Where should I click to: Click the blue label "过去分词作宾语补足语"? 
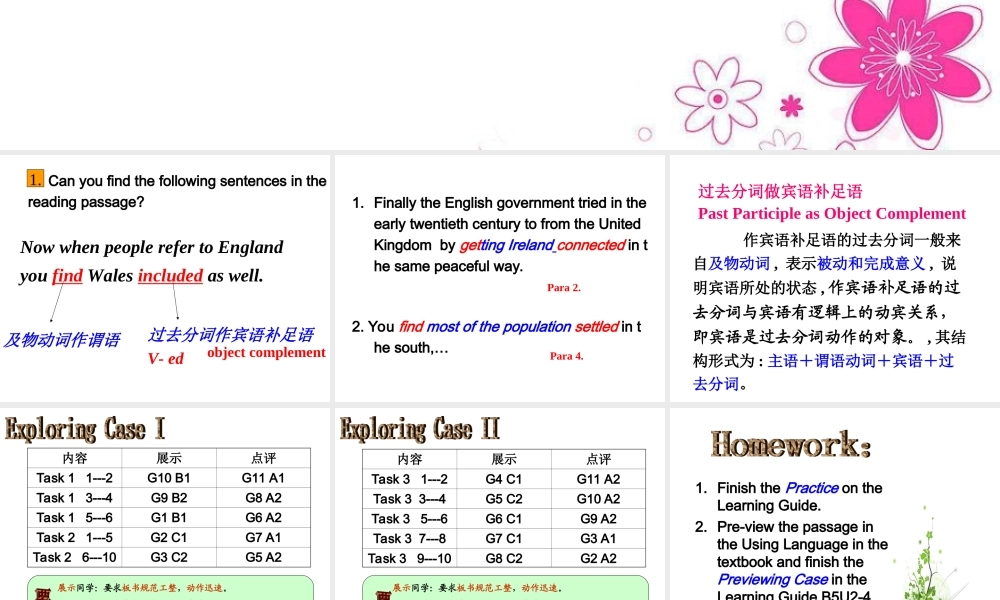click(x=231, y=335)
